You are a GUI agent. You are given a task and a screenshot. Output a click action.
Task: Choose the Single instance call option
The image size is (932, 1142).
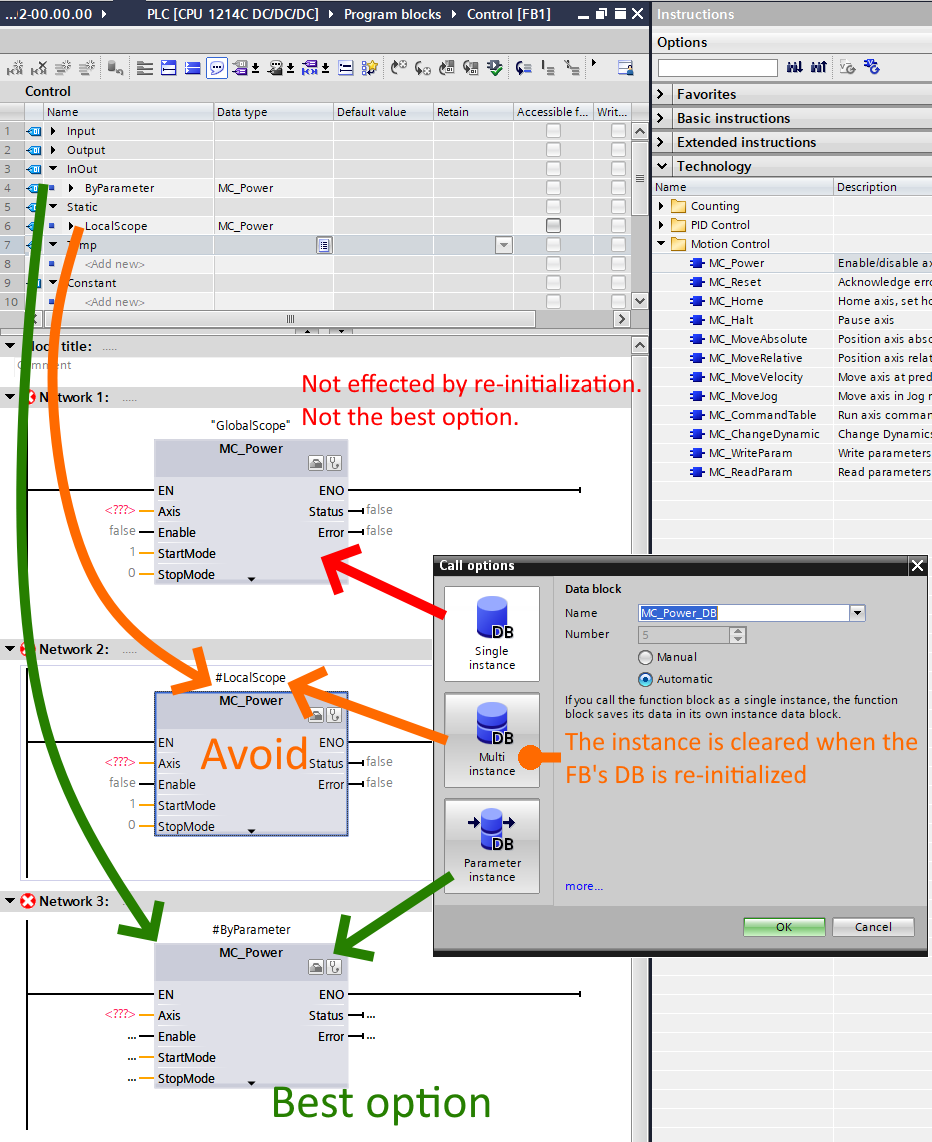(492, 634)
